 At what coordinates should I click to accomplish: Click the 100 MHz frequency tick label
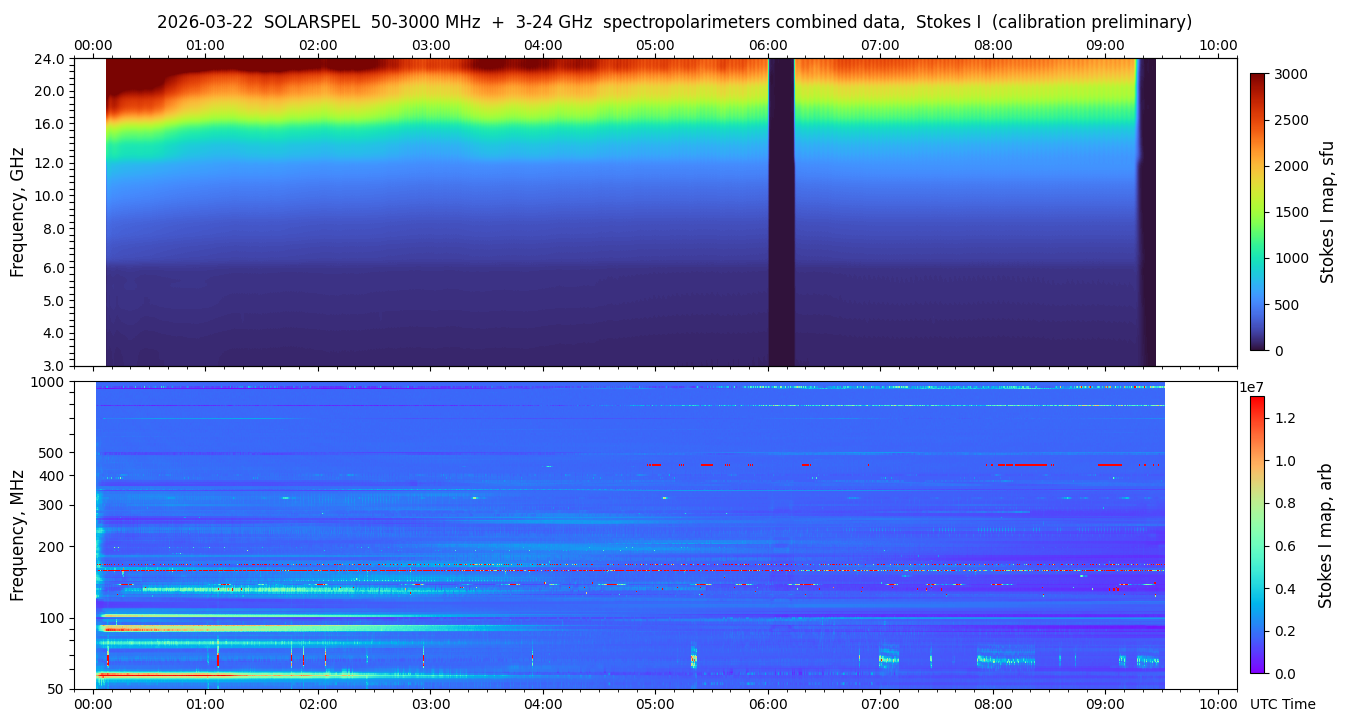click(x=51, y=618)
